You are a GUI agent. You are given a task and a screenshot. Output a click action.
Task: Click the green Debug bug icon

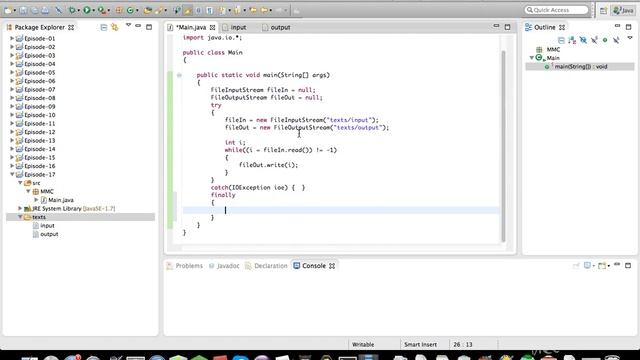pos(72,11)
